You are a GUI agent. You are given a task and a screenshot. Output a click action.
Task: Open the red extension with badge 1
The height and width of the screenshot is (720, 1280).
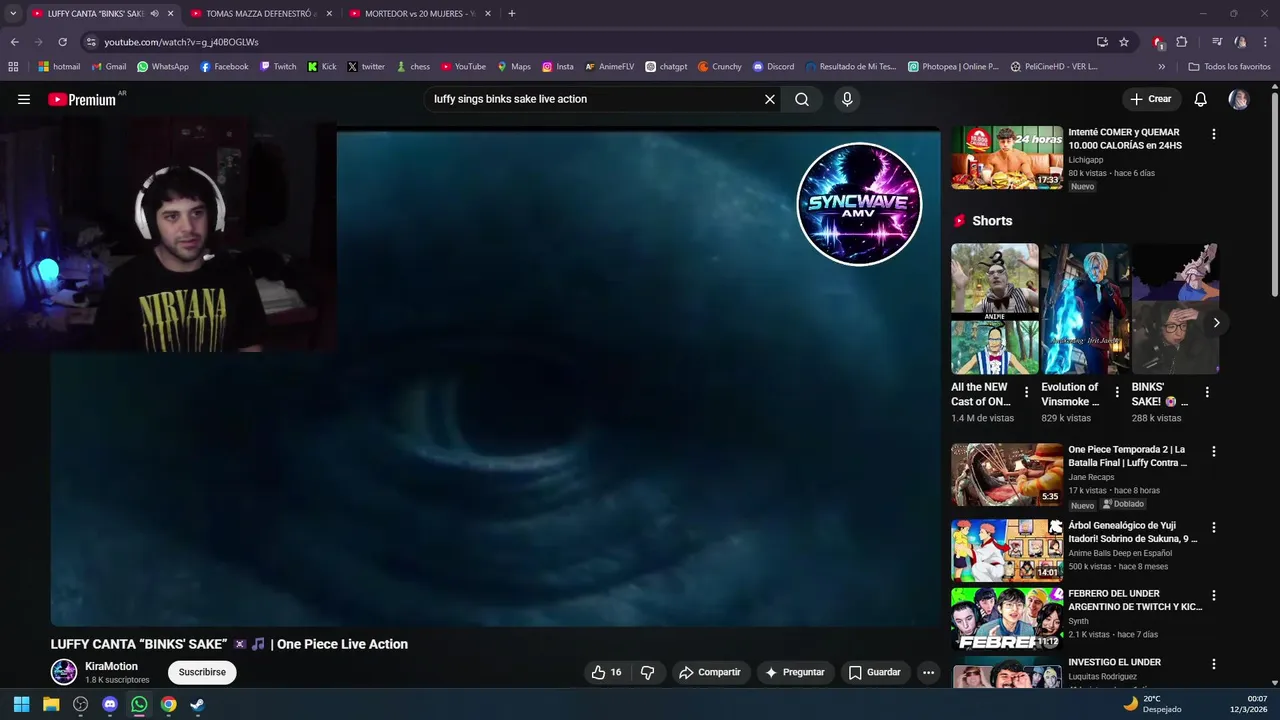[x=1158, y=42]
